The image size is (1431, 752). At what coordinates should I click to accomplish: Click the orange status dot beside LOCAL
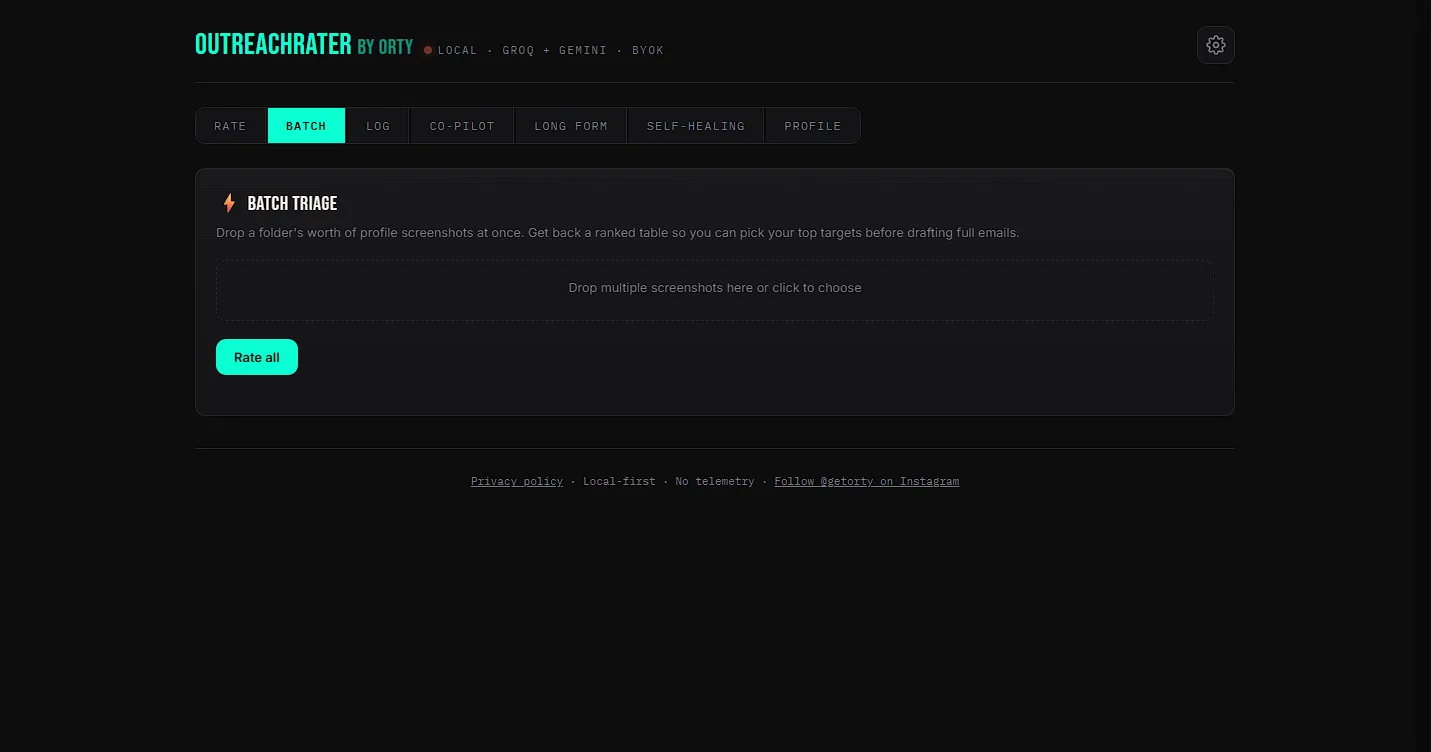[x=428, y=50]
